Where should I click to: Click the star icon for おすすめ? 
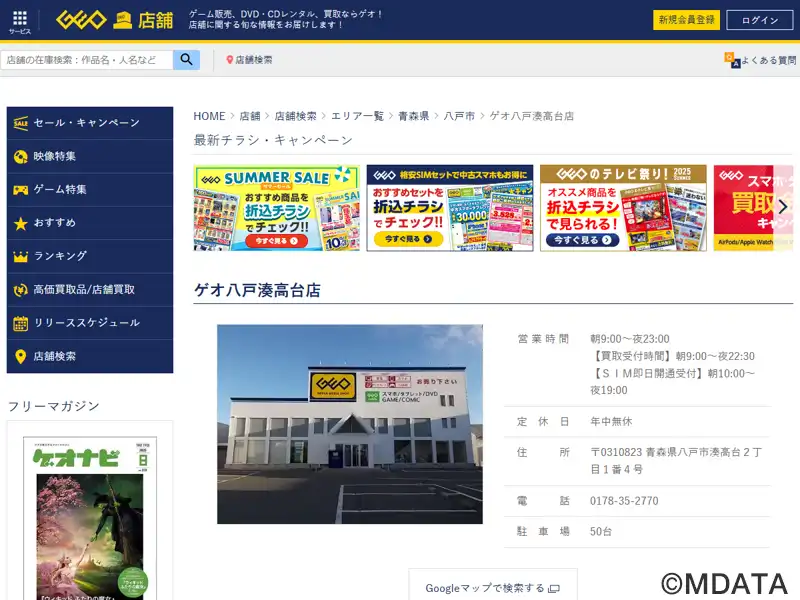[x=20, y=223]
